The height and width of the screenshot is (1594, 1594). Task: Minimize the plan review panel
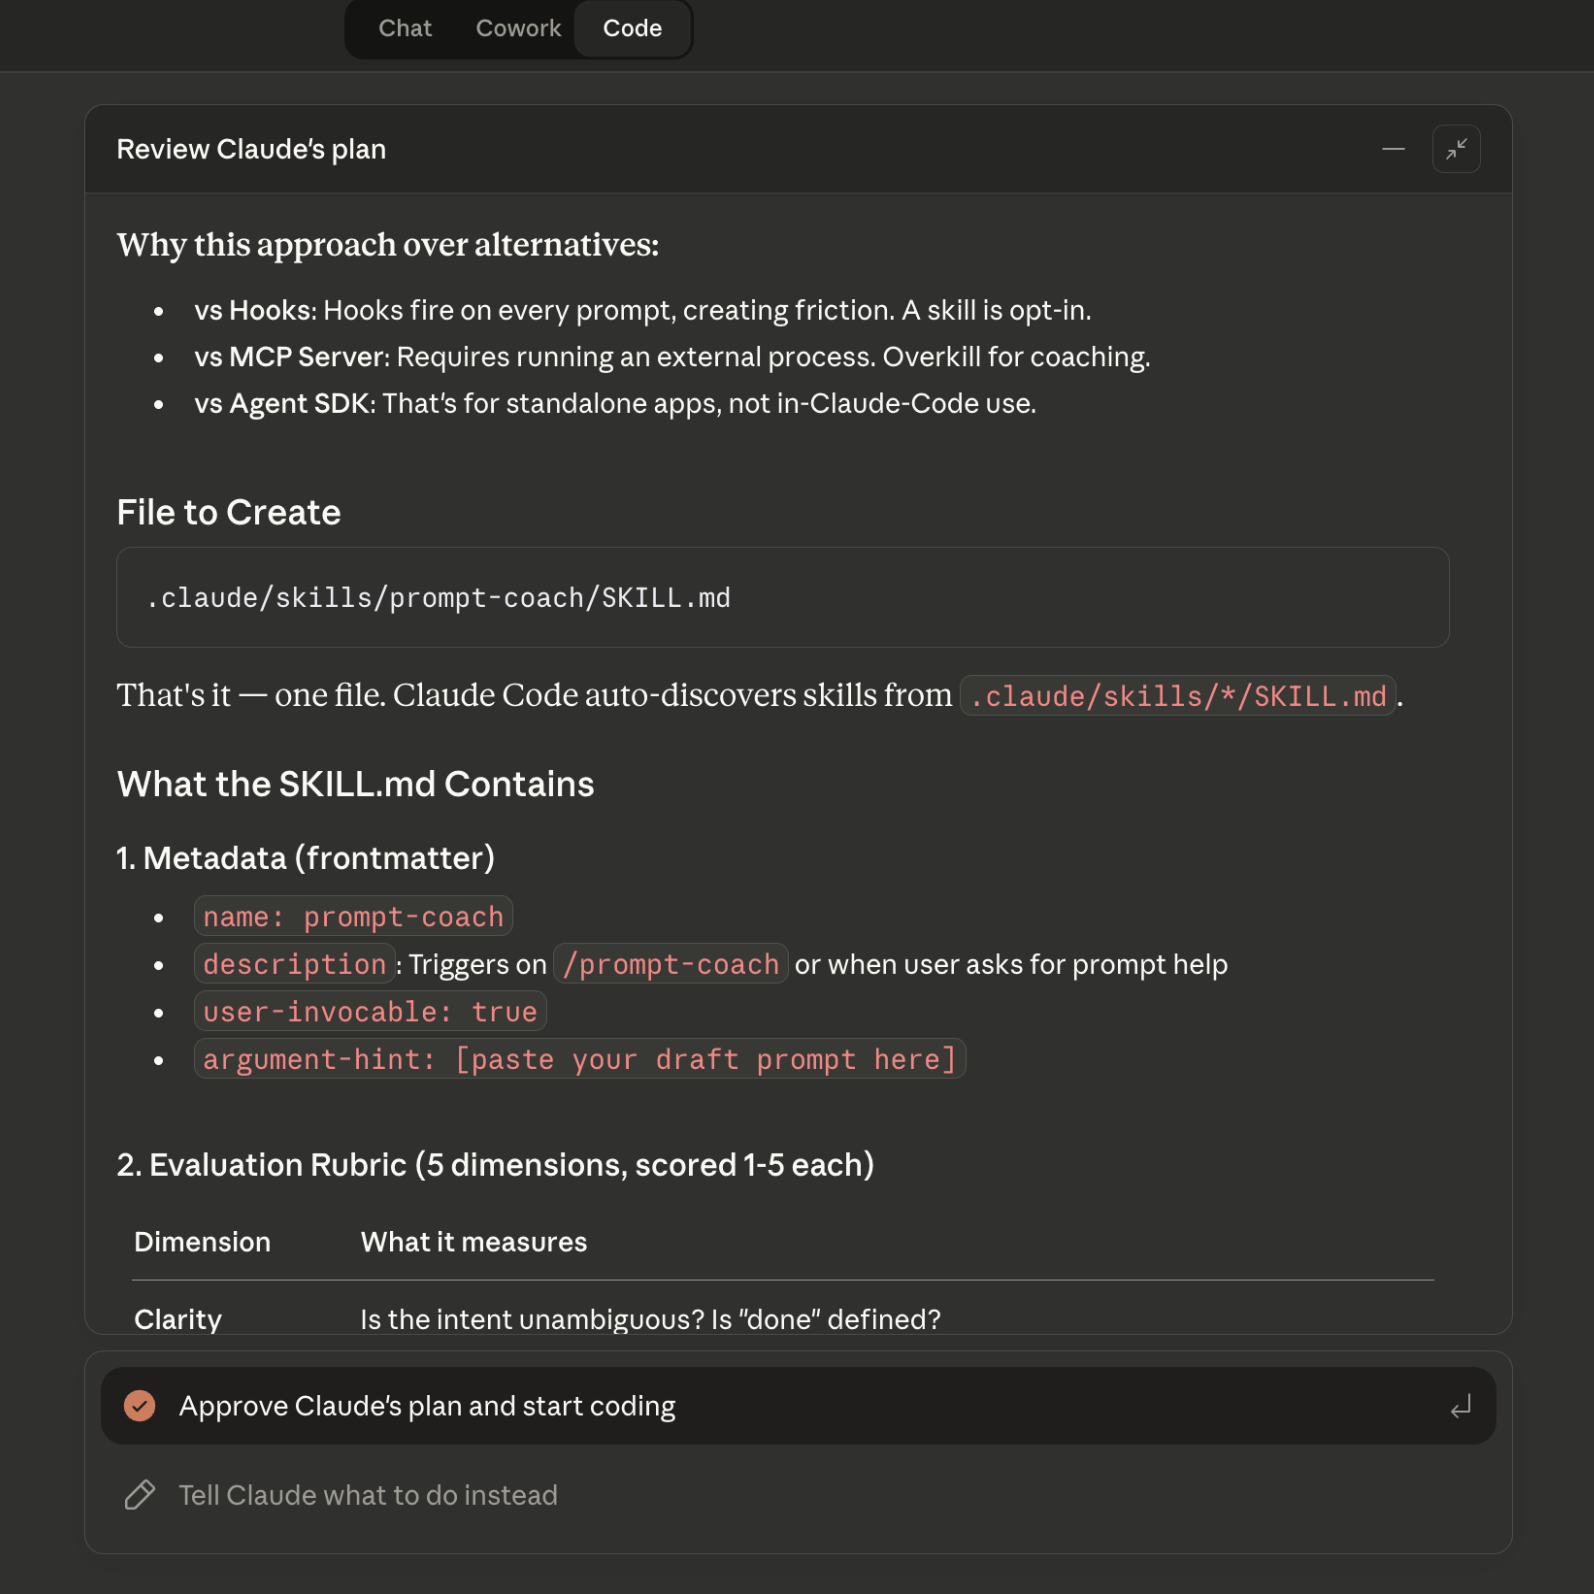point(1393,149)
